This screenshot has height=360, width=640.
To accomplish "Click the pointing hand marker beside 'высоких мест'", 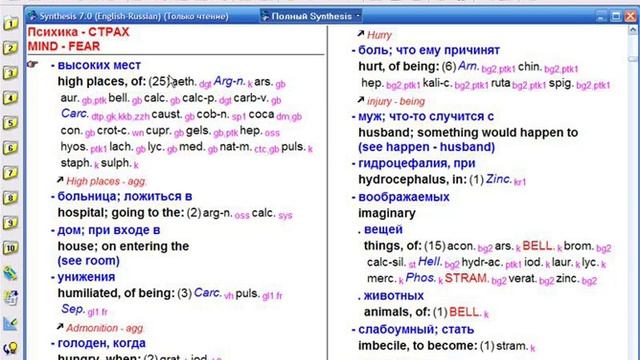I will (33, 64).
